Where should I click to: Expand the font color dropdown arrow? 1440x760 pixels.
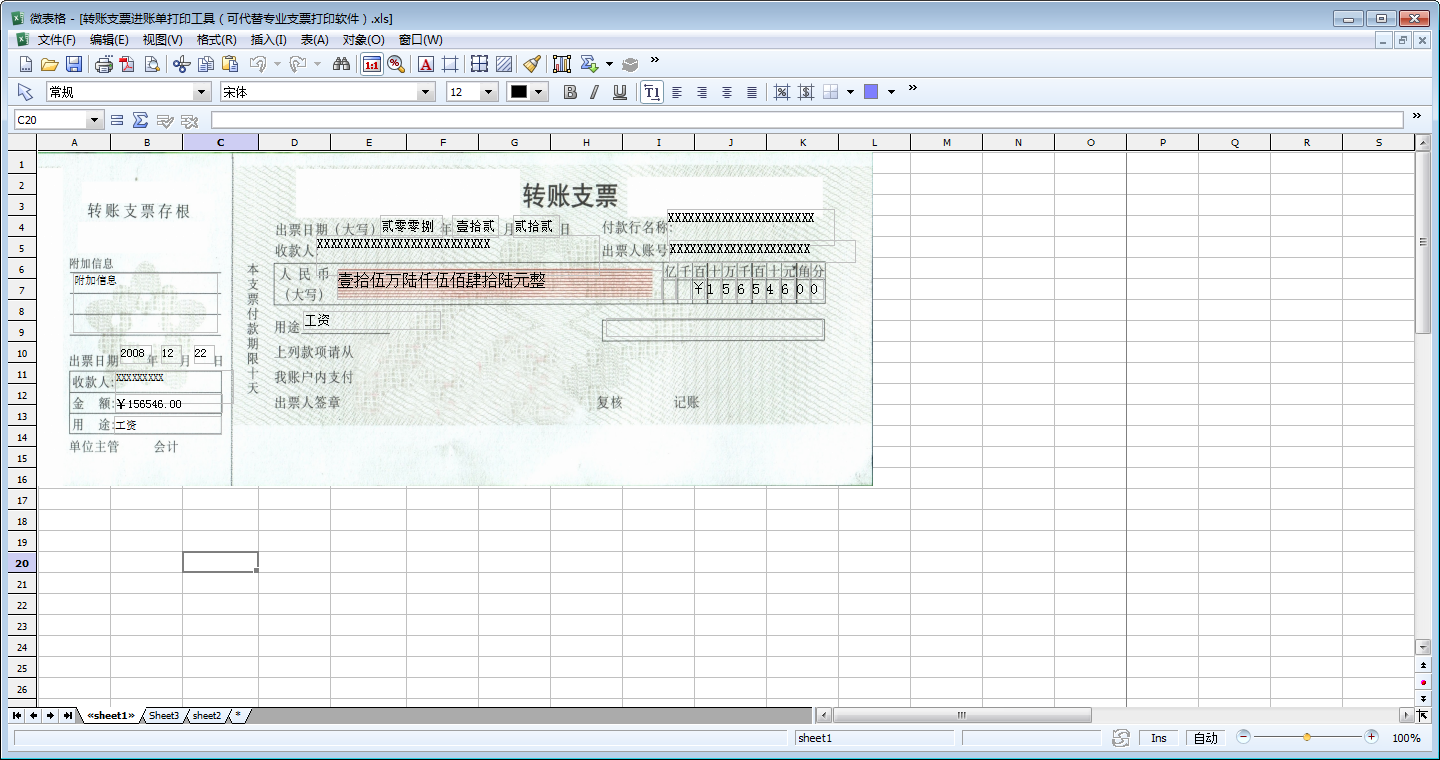tap(540, 92)
